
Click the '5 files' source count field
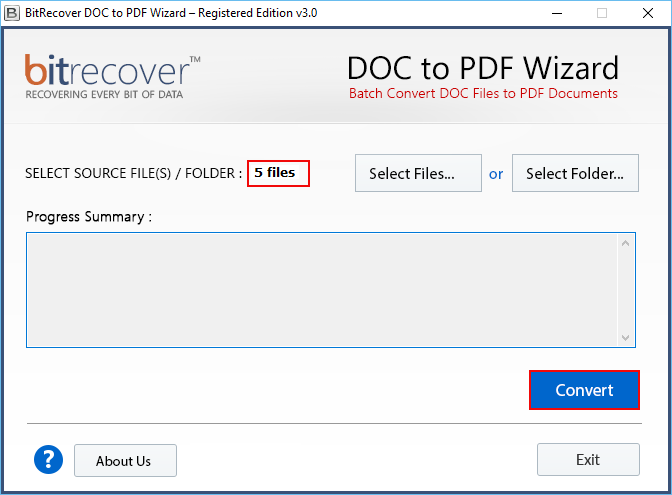pos(279,173)
